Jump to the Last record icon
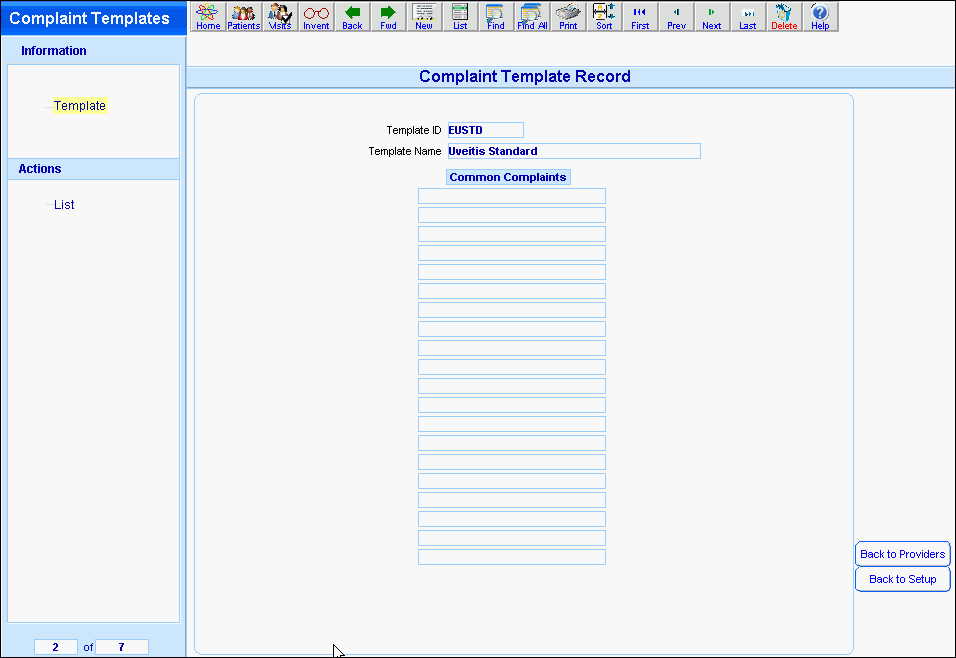This screenshot has height=658, width=956. pyautogui.click(x=747, y=16)
